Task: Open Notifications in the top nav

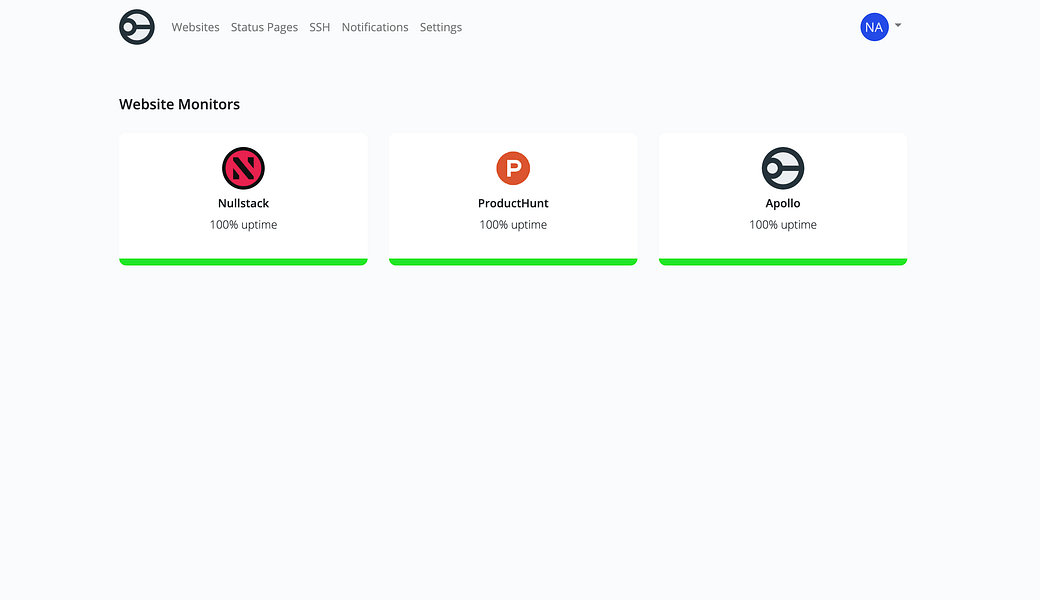Action: (375, 27)
